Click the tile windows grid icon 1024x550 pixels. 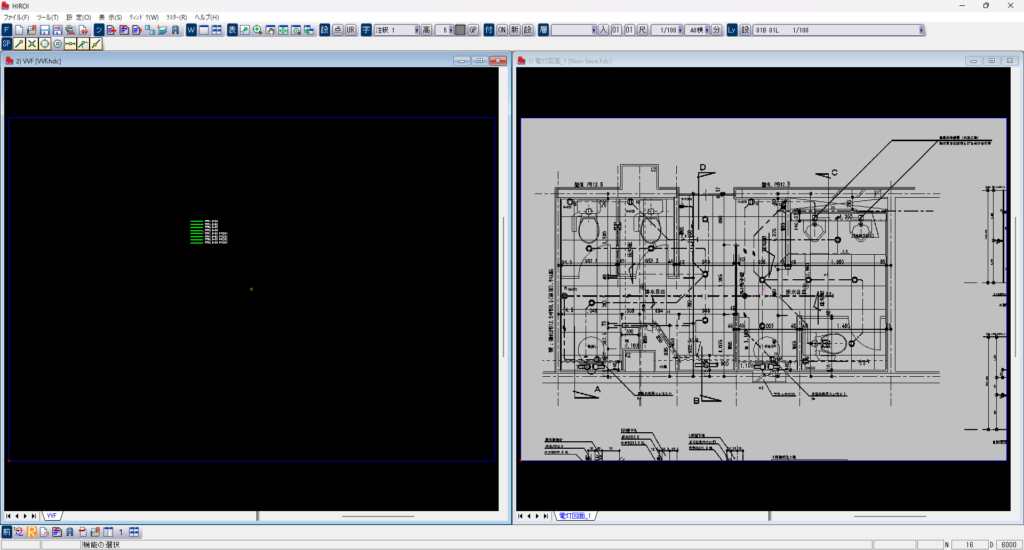[x=217, y=30]
